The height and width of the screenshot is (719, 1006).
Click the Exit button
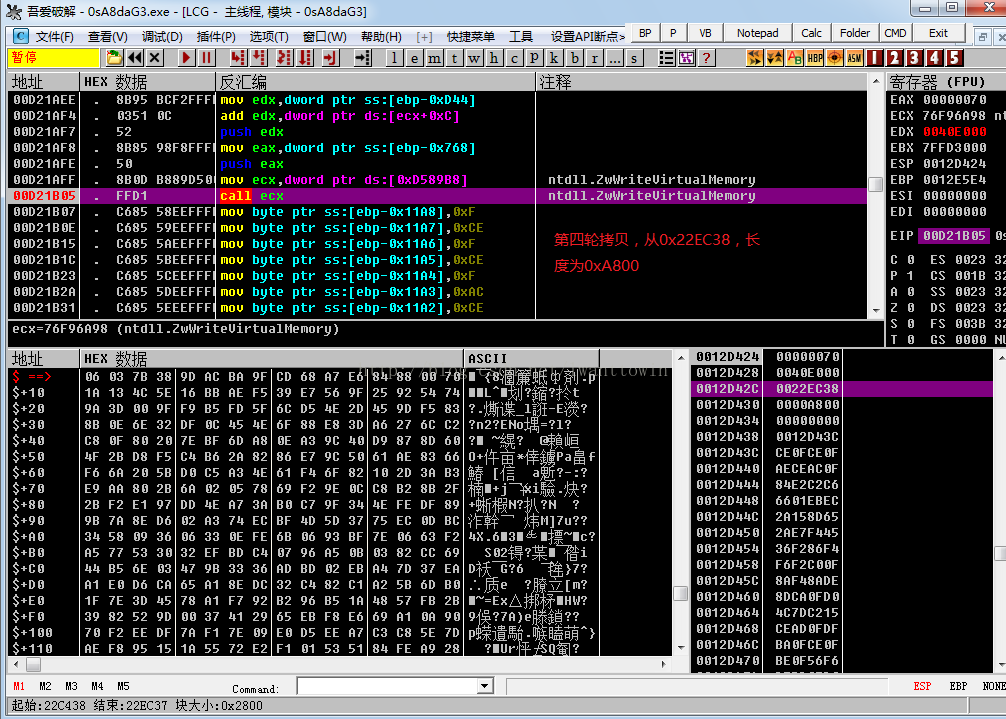938,33
